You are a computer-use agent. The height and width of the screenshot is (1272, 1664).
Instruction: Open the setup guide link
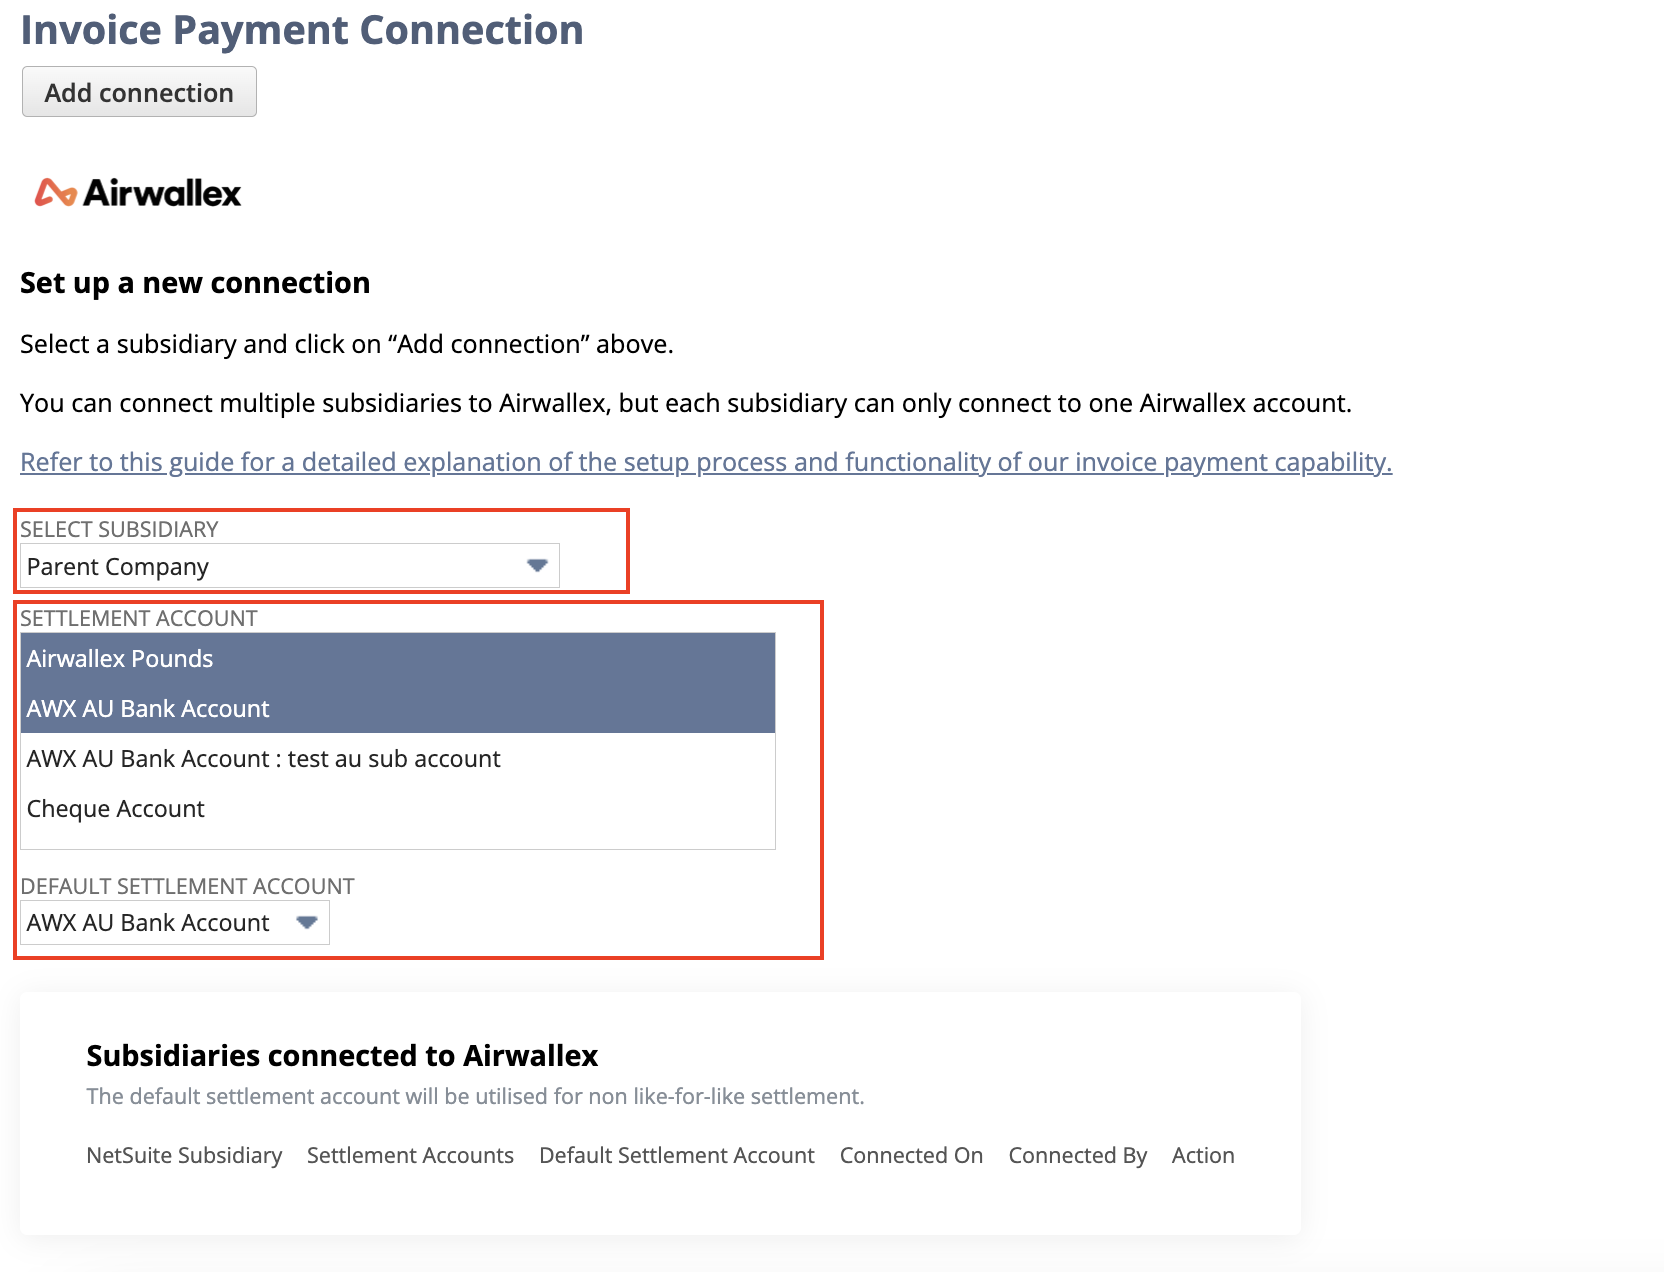pos(706,462)
